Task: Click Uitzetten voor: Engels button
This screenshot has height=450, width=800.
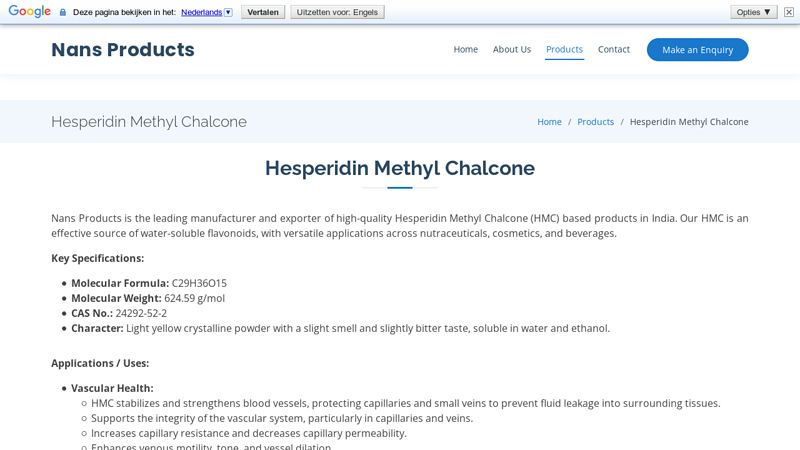Action: (337, 12)
